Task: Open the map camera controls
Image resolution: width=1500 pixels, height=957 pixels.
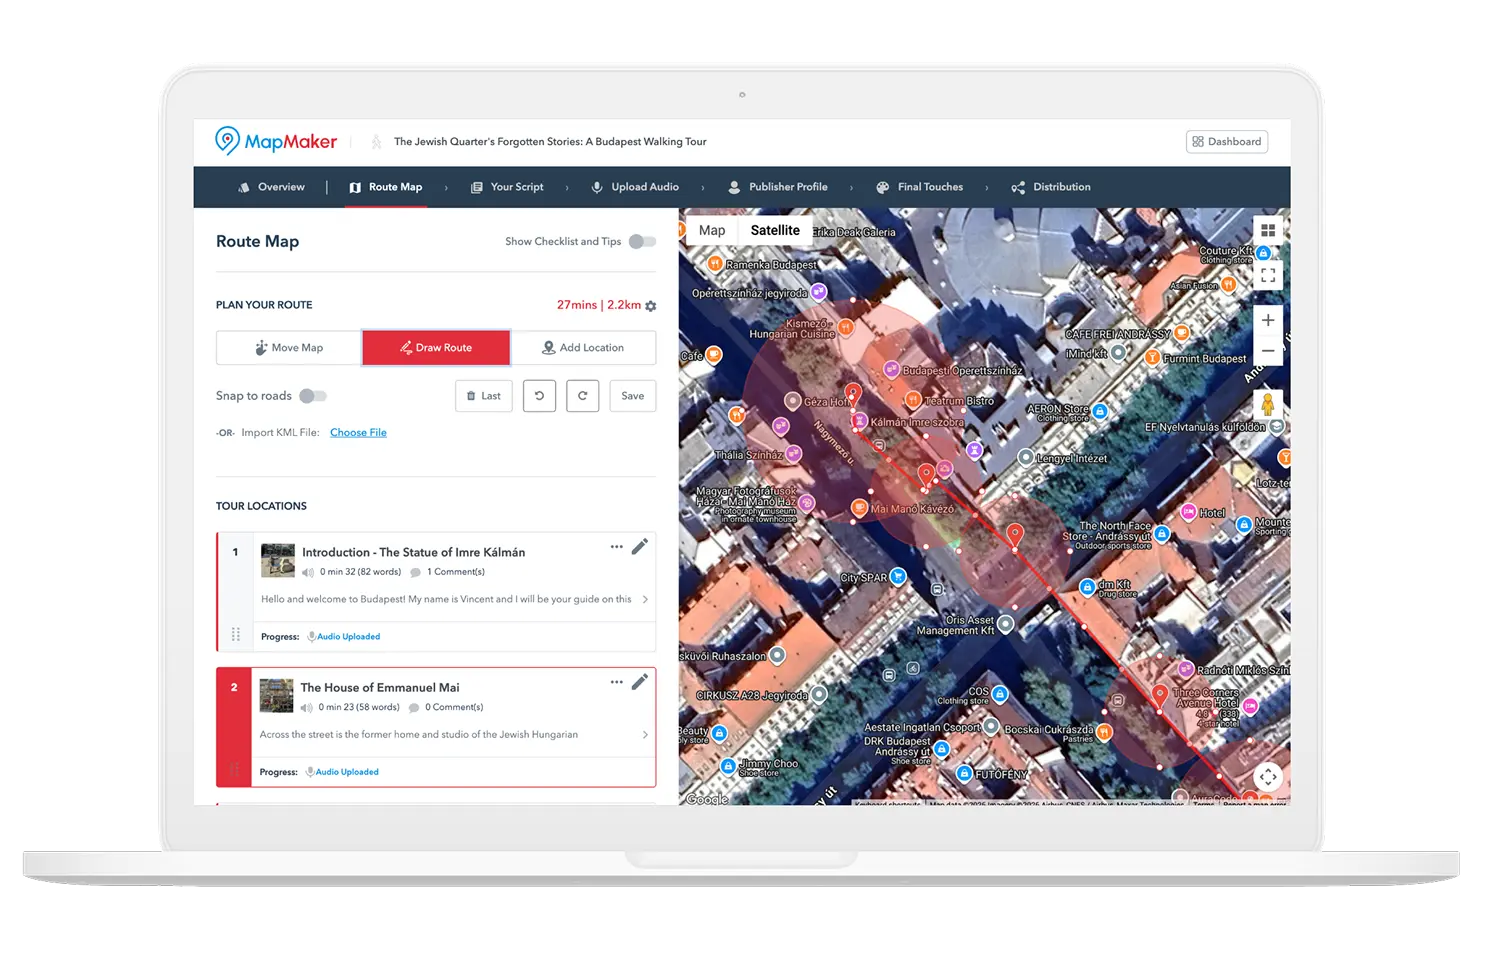Action: (x=1268, y=777)
